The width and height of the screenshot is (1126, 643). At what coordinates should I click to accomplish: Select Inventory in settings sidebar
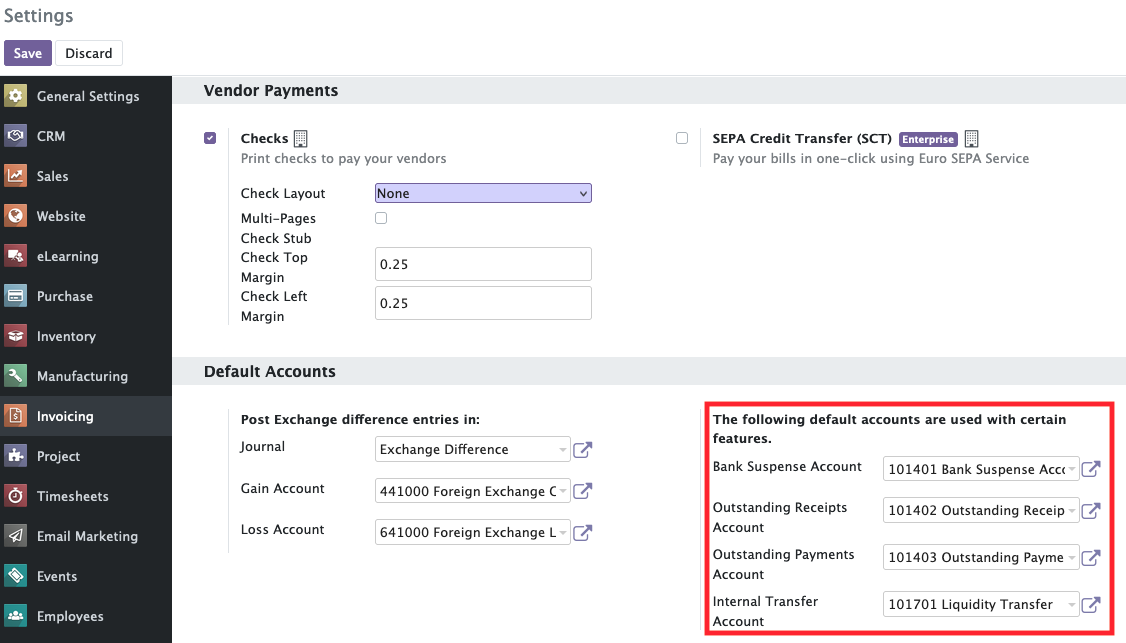click(x=86, y=336)
